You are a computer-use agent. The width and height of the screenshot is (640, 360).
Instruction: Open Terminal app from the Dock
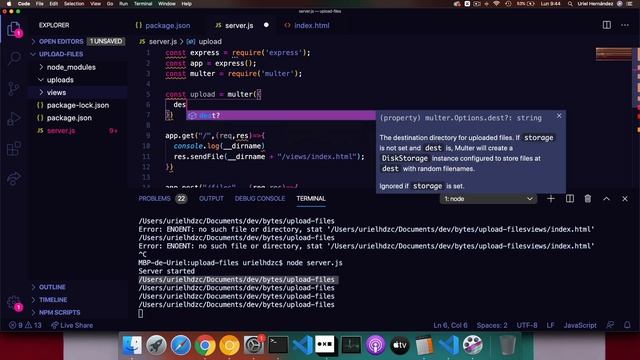[278, 345]
